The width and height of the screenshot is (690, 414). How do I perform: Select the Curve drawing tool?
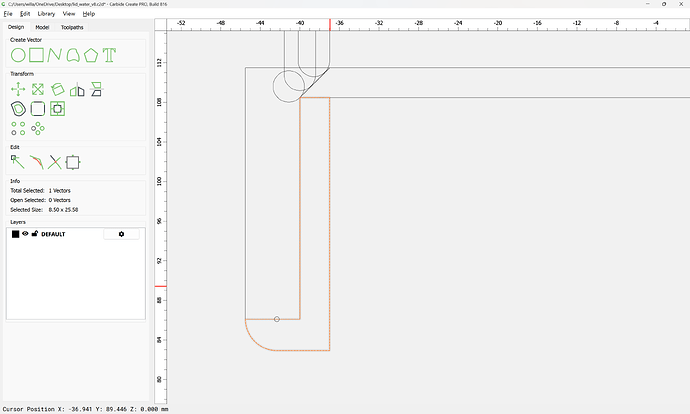click(x=73, y=55)
